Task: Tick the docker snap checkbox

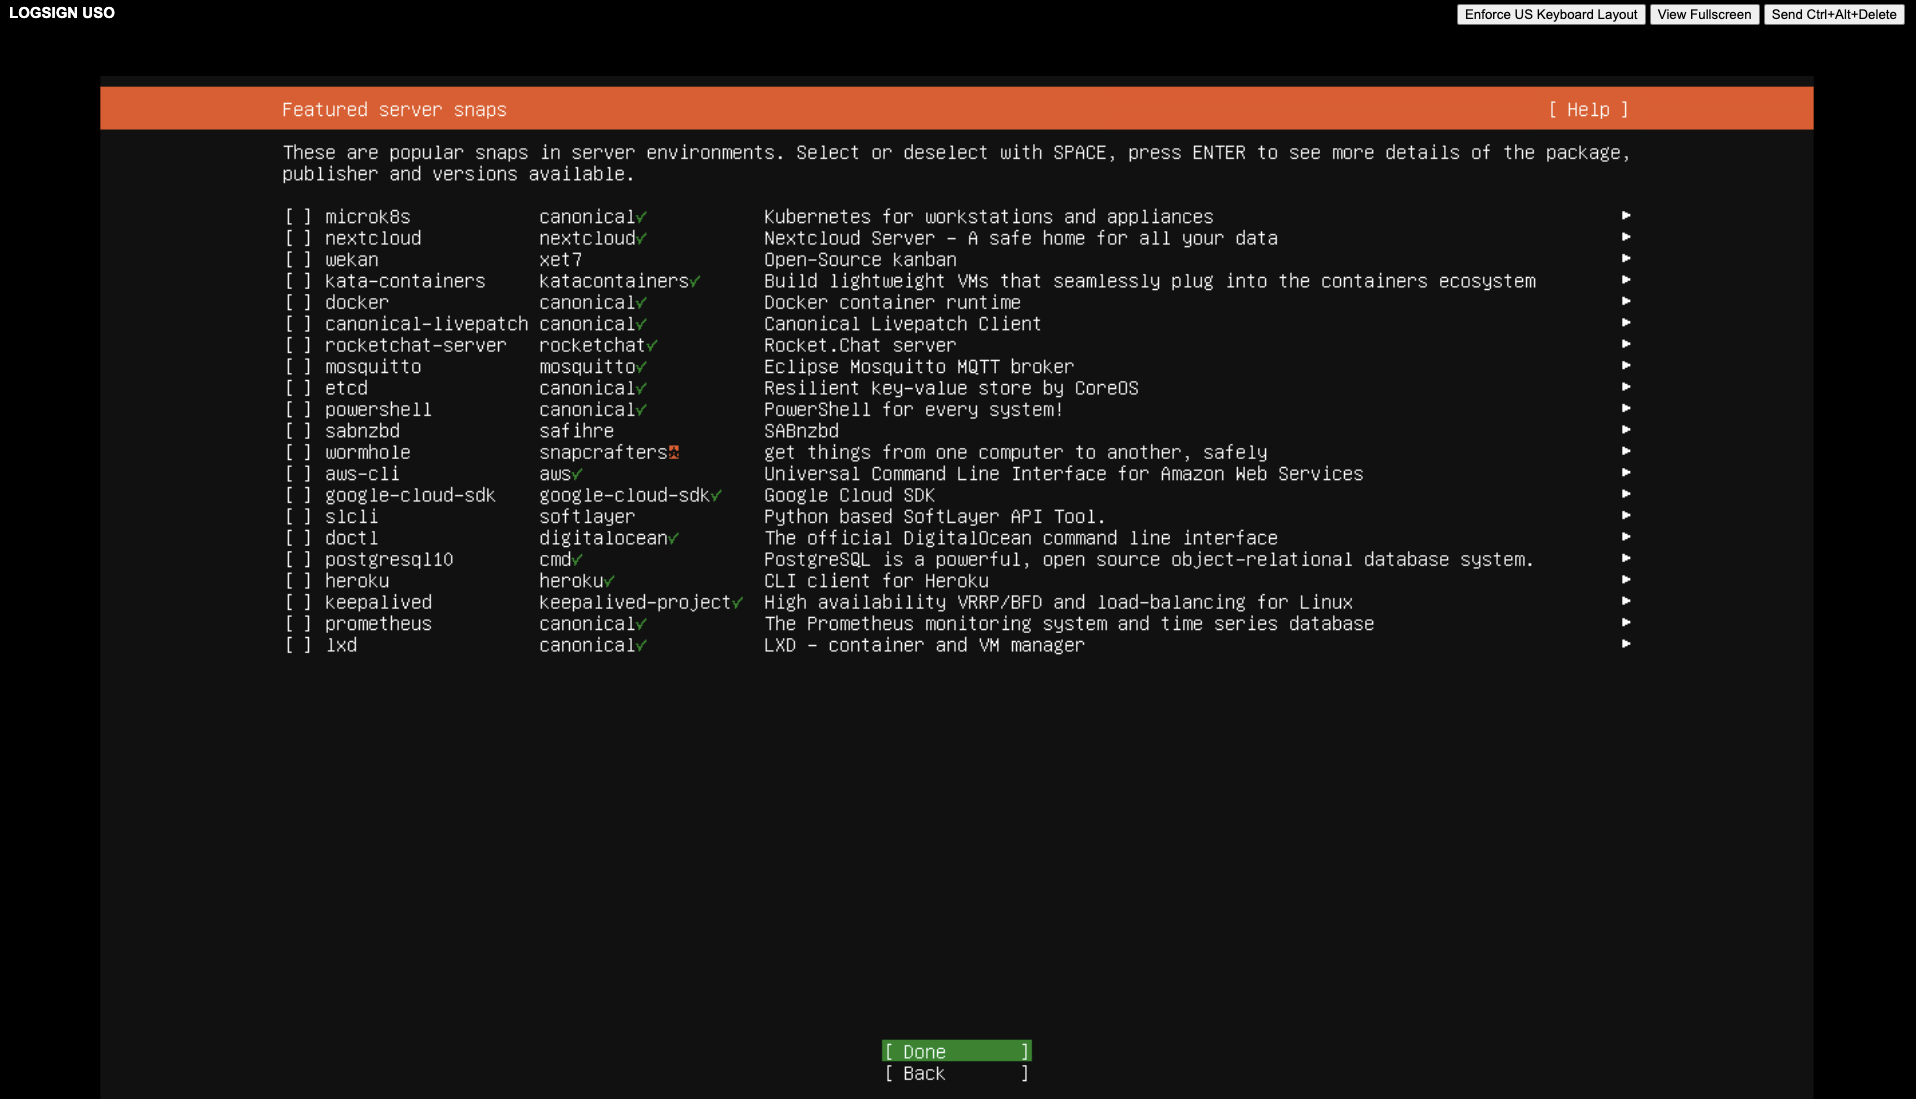Action: (298, 303)
